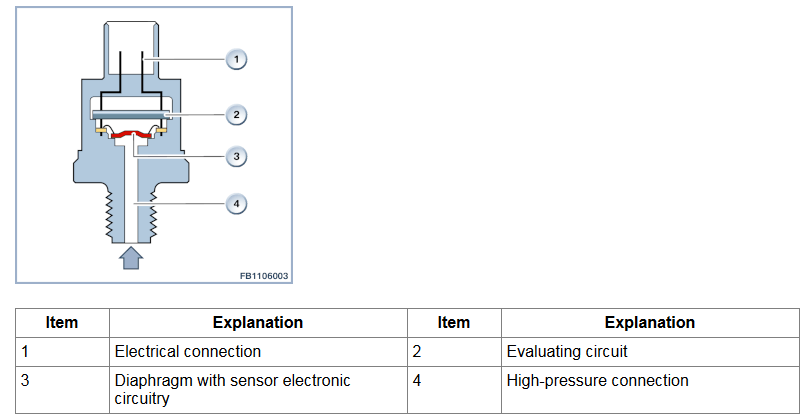Viewport: 809px width, 420px height.
Task: Click the second 'Item' column header
Action: (454, 323)
